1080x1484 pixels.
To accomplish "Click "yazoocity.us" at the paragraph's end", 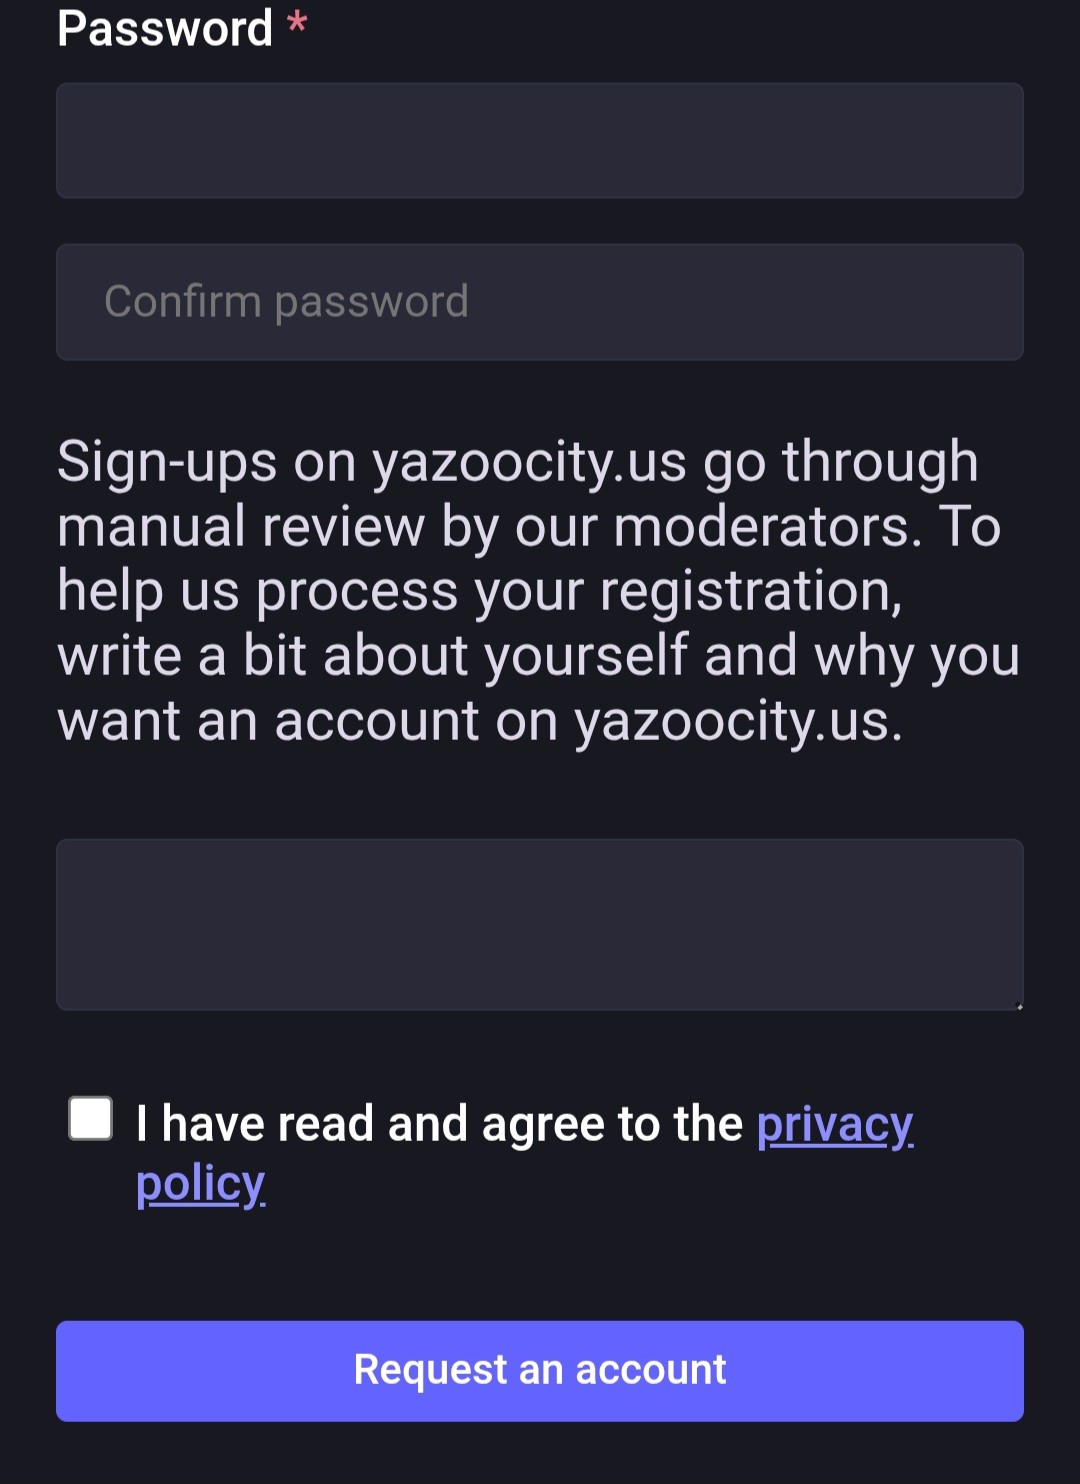I will tap(738, 721).
